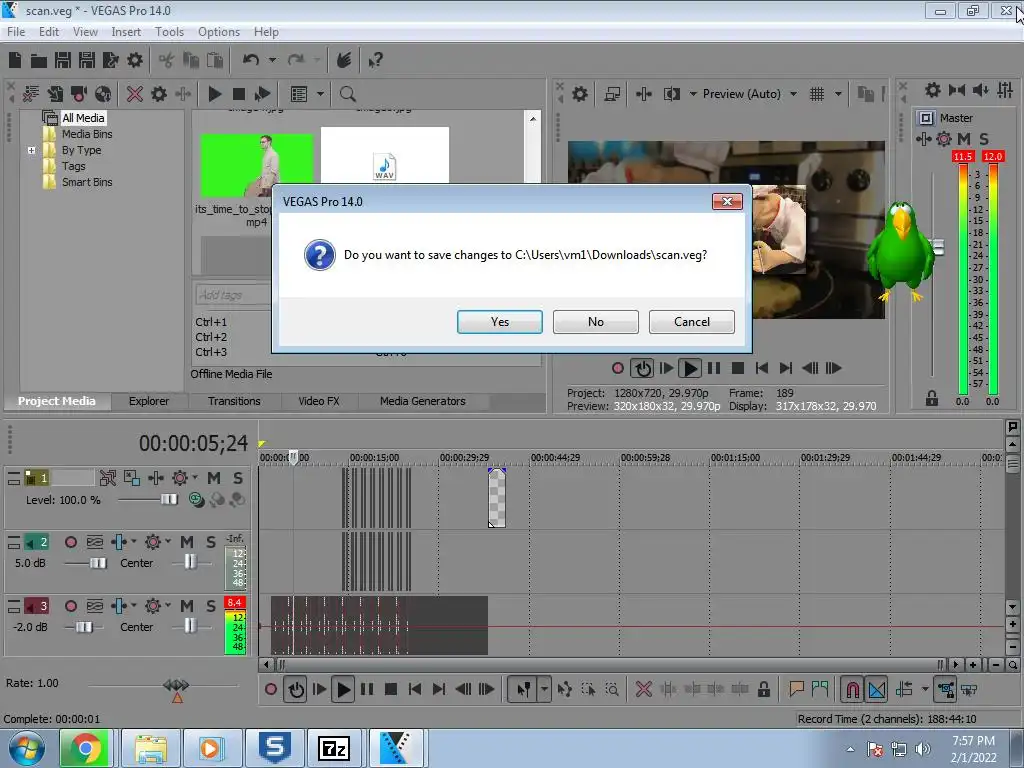This screenshot has width=1024, height=768.
Task: Open Video Preview project properties gear
Action: click(580, 94)
